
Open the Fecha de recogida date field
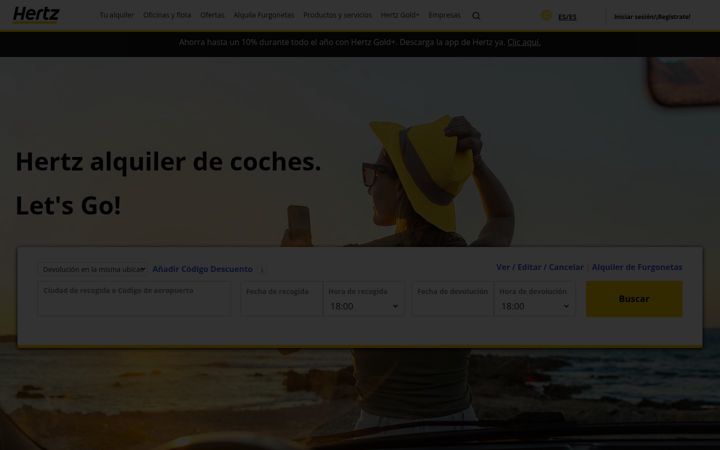click(282, 299)
